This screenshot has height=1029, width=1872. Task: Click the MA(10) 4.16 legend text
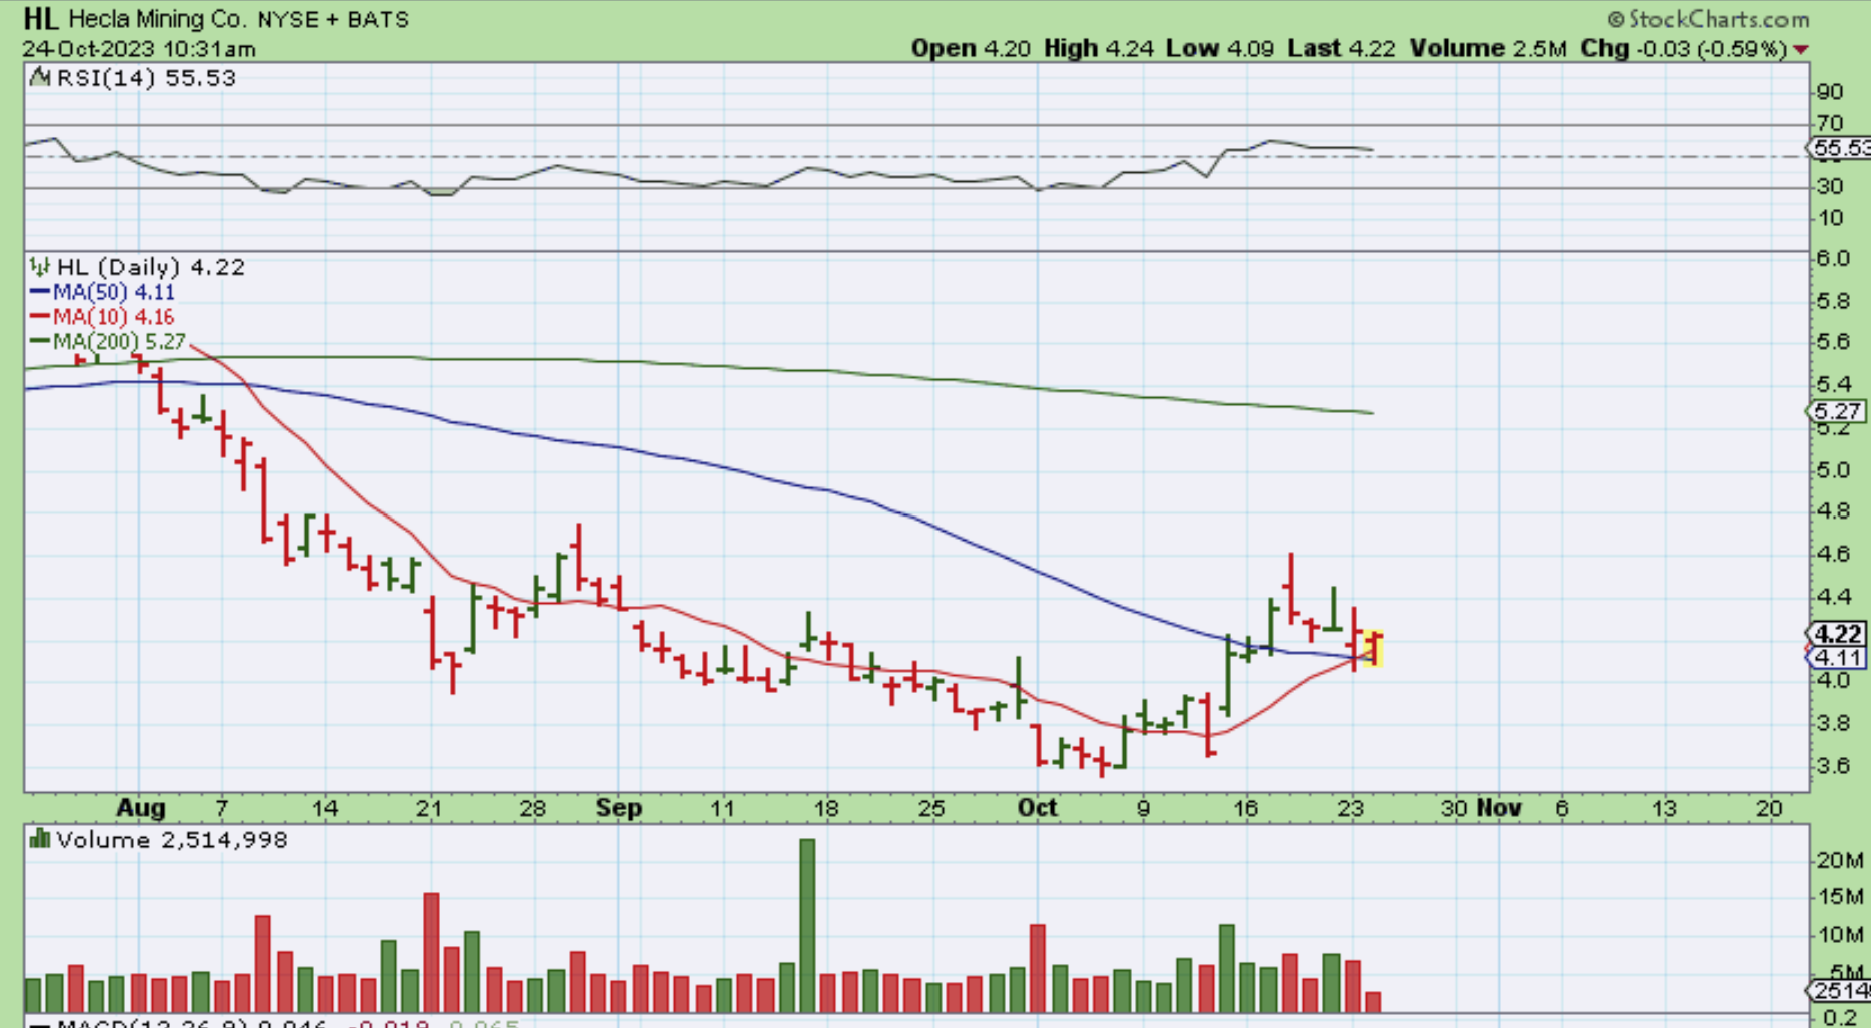(114, 317)
